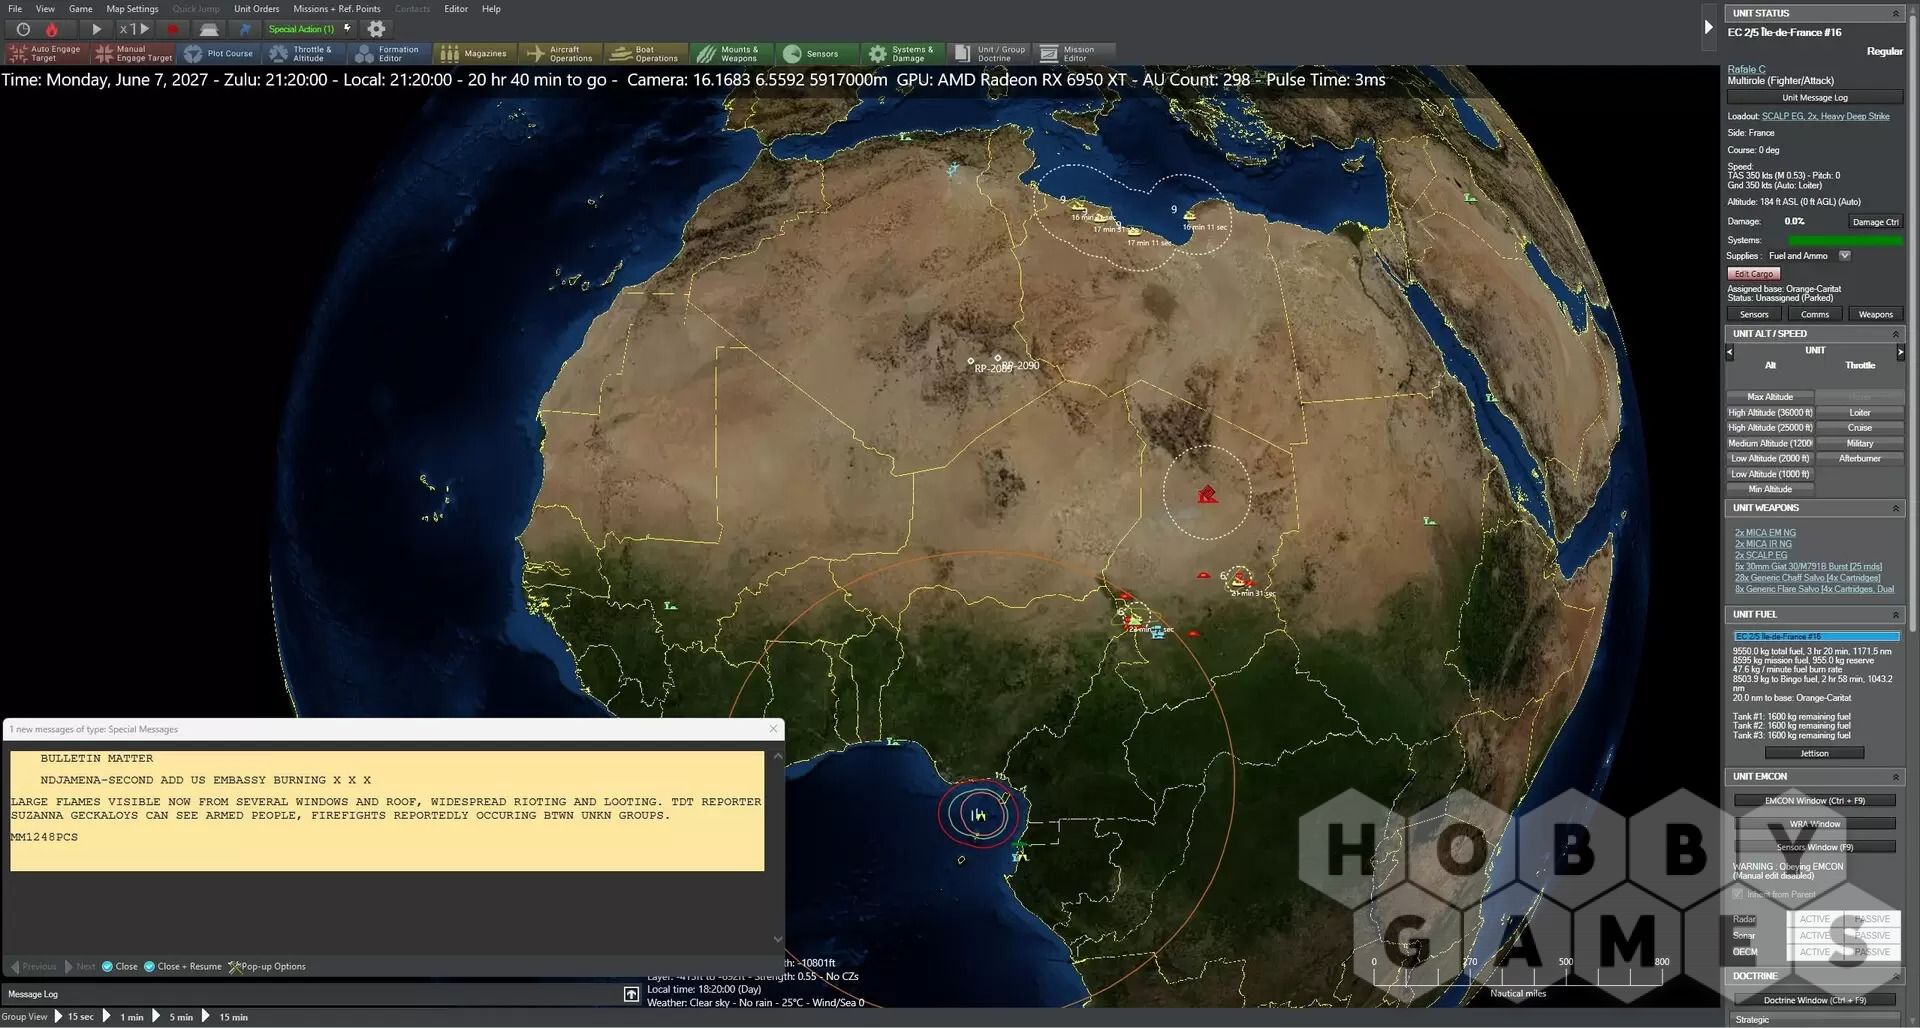
Task: Open the Game menu
Action: point(81,9)
